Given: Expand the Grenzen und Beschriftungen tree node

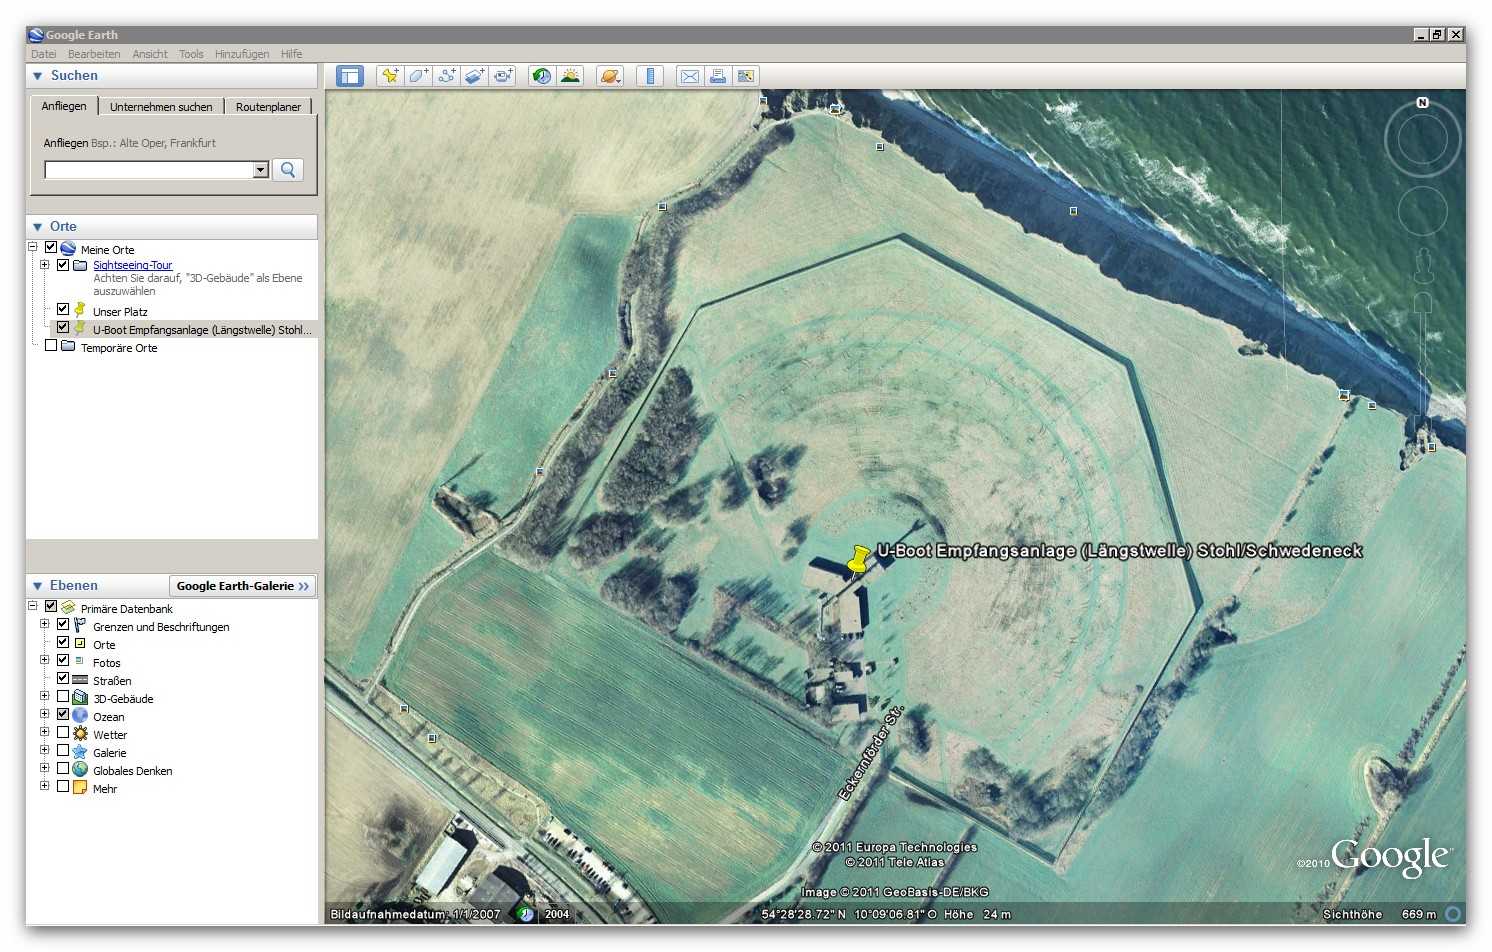Looking at the screenshot, I should pos(44,624).
